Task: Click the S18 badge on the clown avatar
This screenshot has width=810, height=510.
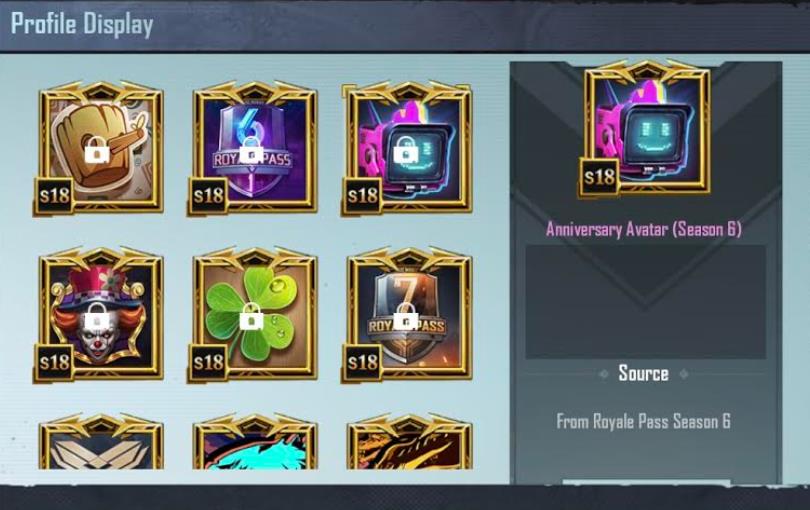Action: tap(54, 362)
